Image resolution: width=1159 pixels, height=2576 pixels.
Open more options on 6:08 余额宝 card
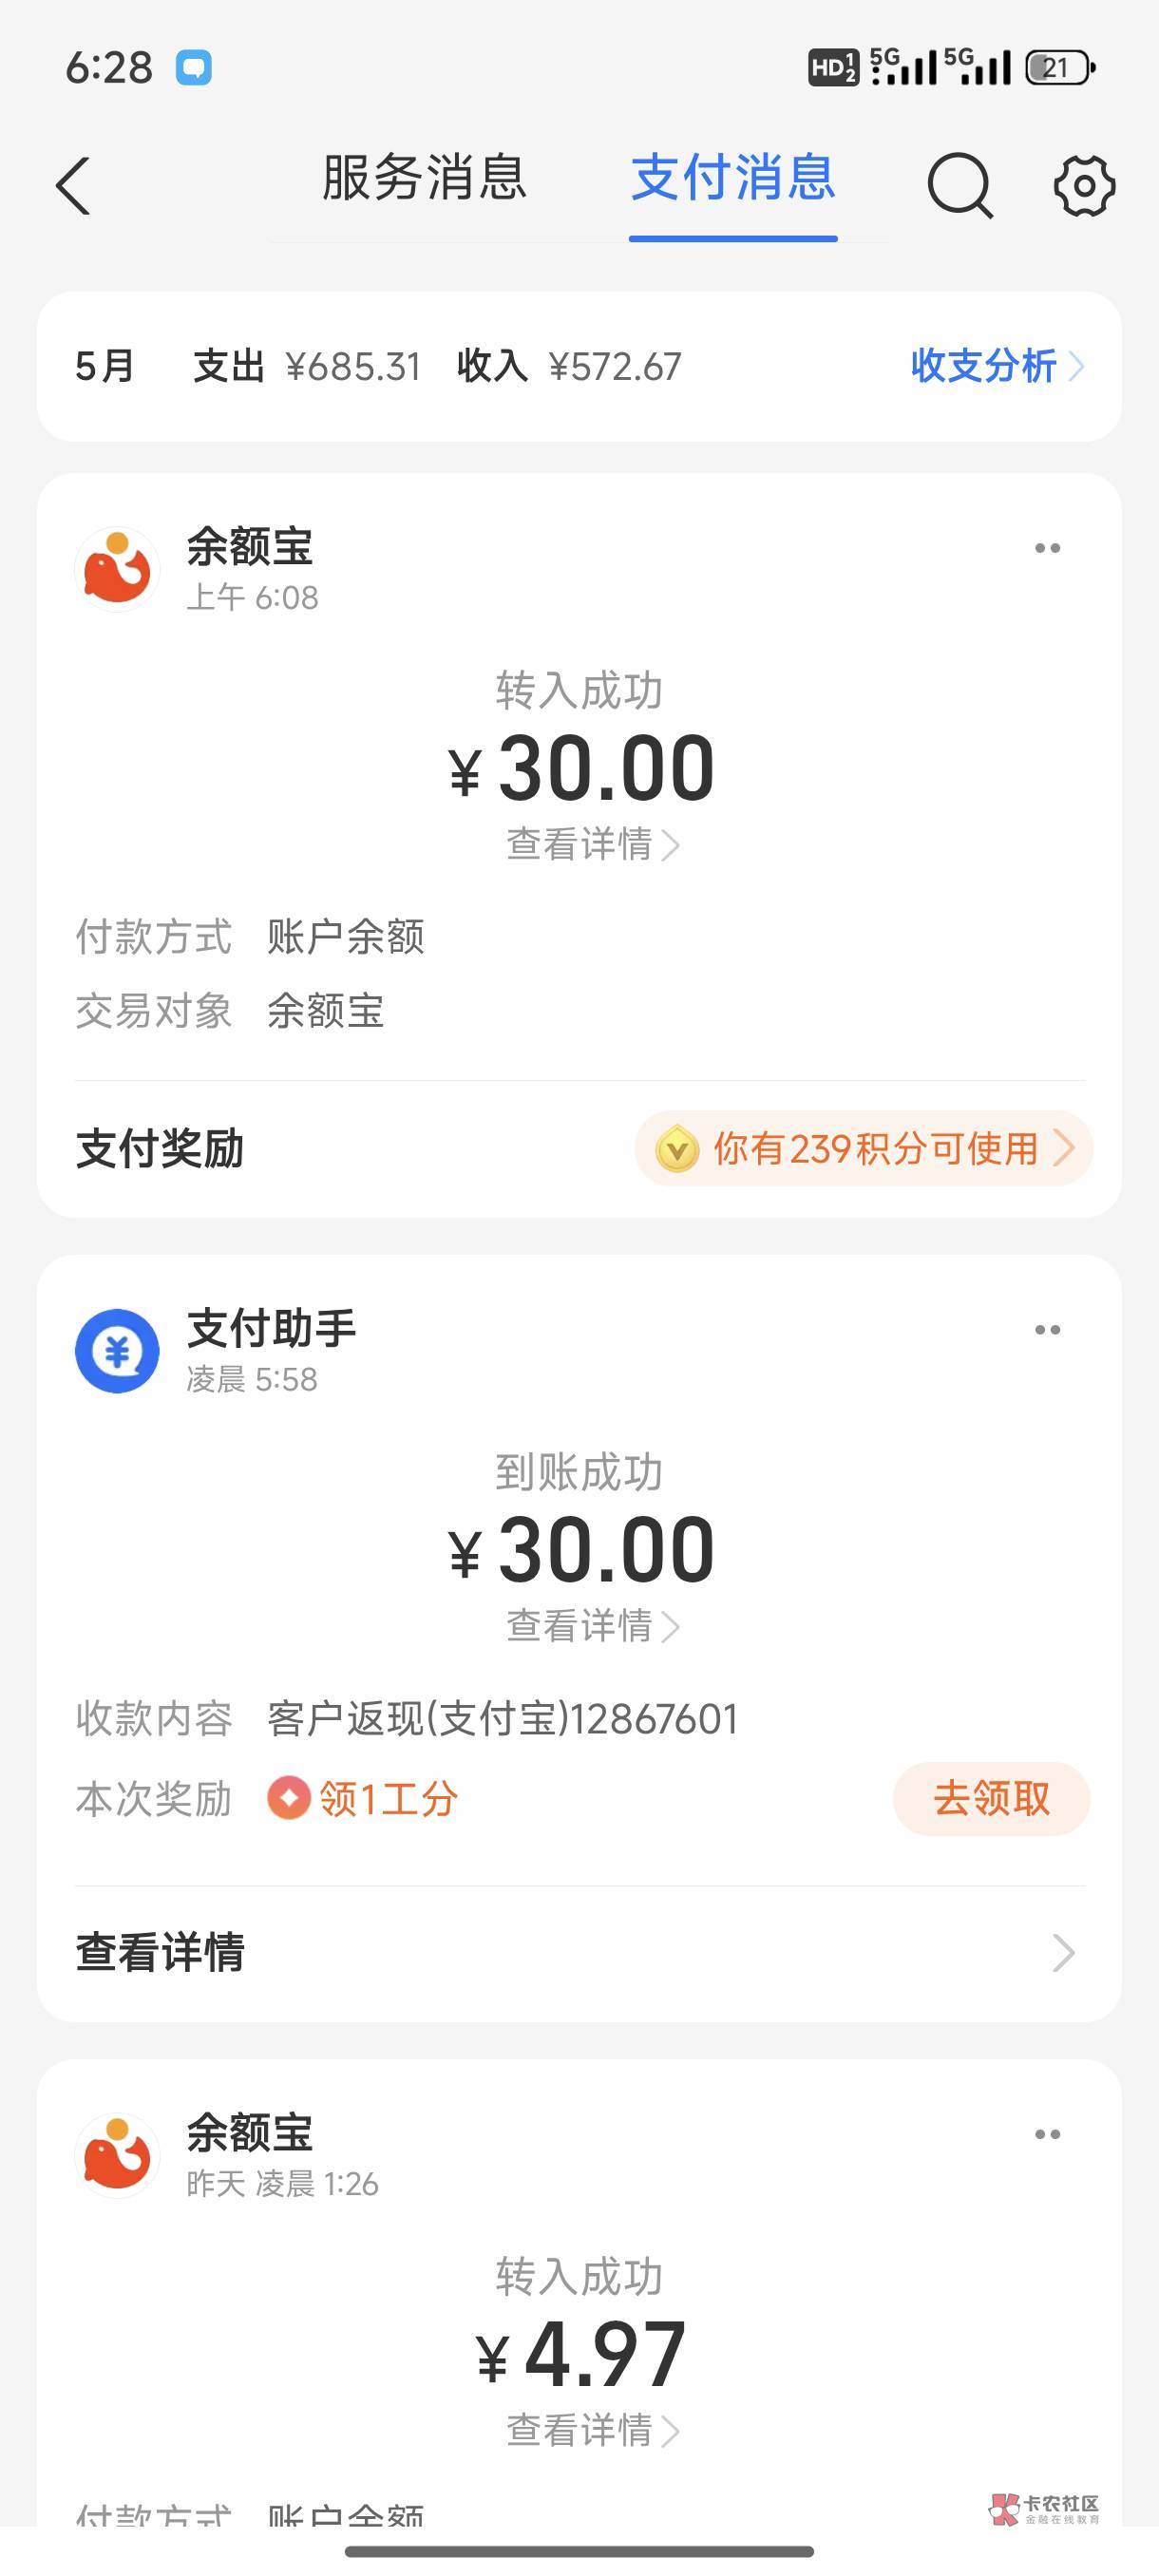click(x=1047, y=548)
